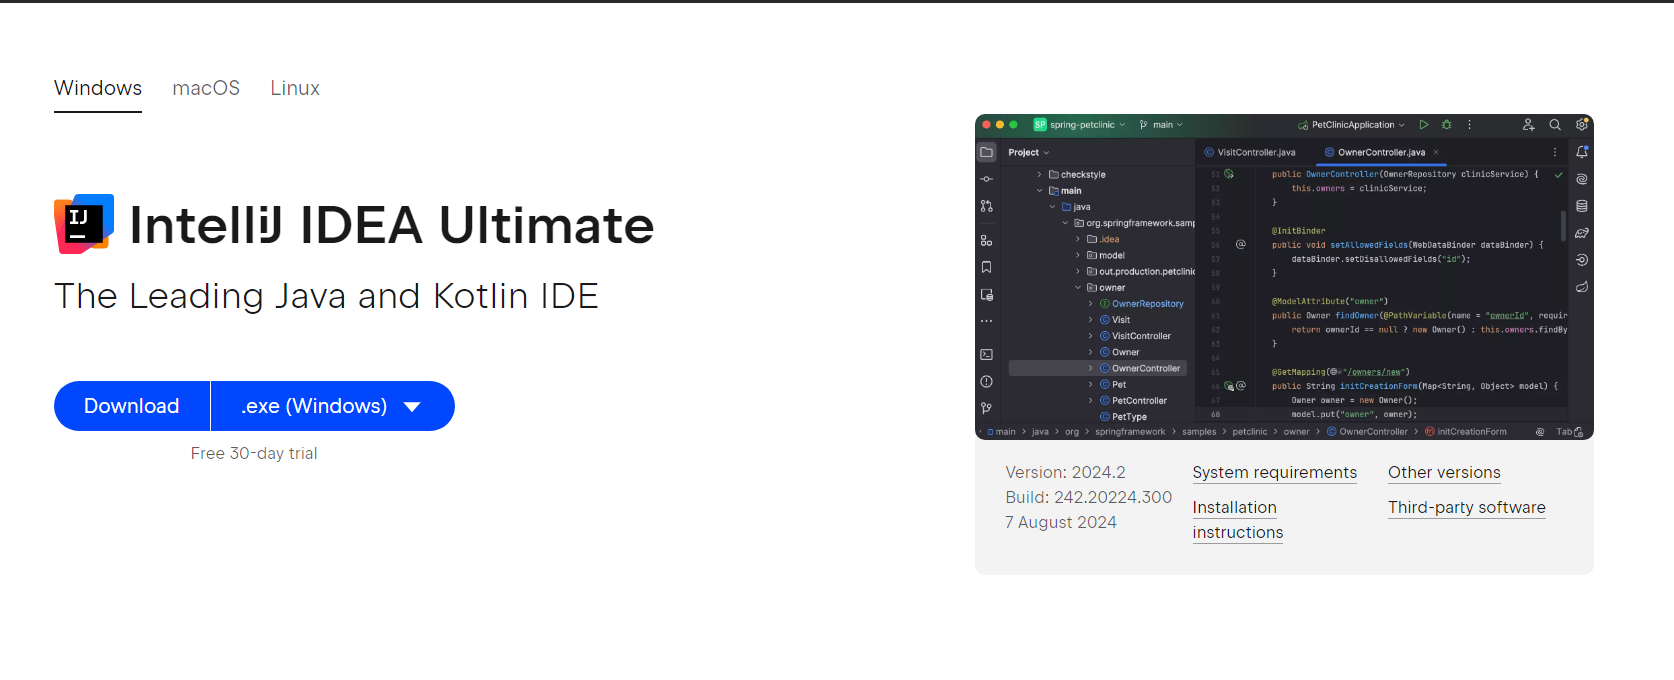Open the System requirements link
Viewport: 1674px width, 680px height.
pyautogui.click(x=1275, y=472)
